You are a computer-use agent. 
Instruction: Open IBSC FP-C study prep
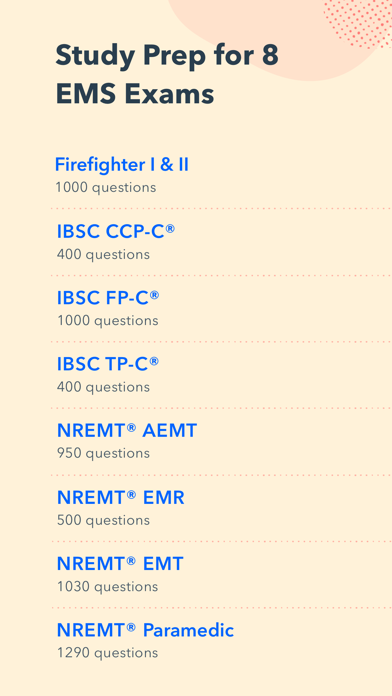point(108,298)
